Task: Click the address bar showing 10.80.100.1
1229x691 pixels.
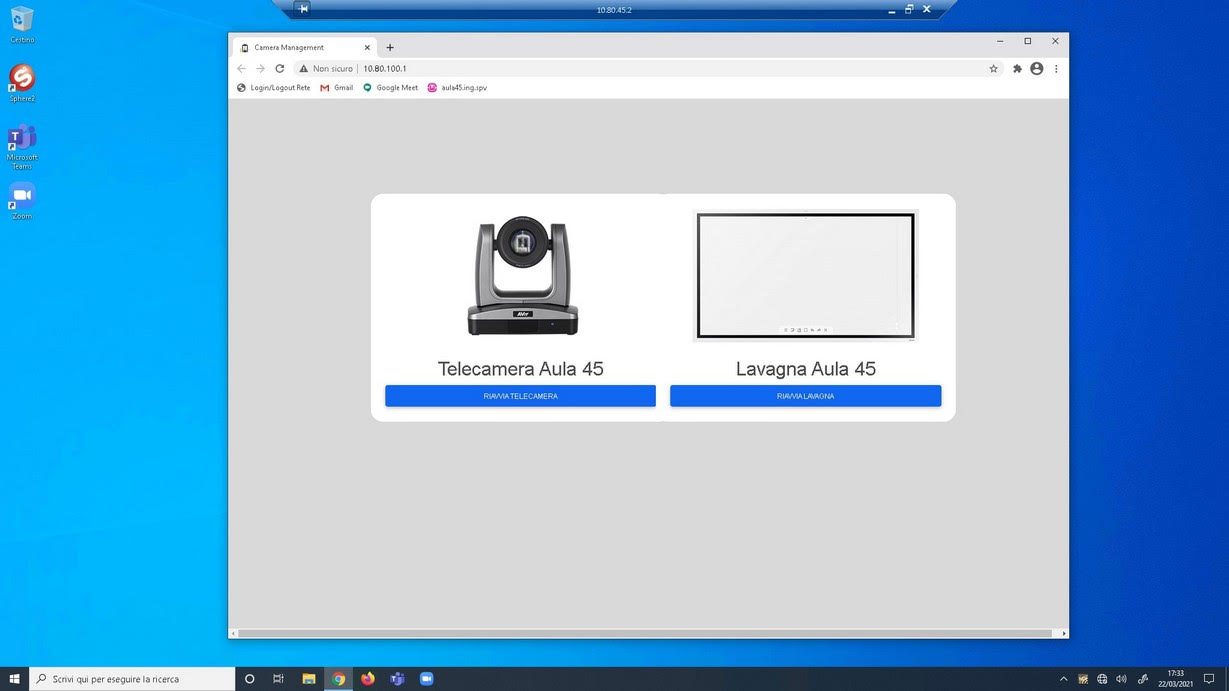Action: coord(600,69)
